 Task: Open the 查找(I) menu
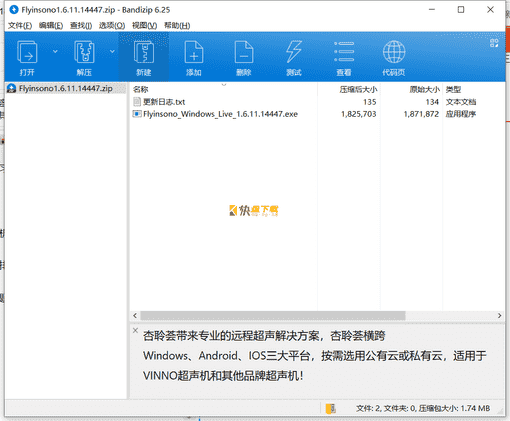(81, 26)
